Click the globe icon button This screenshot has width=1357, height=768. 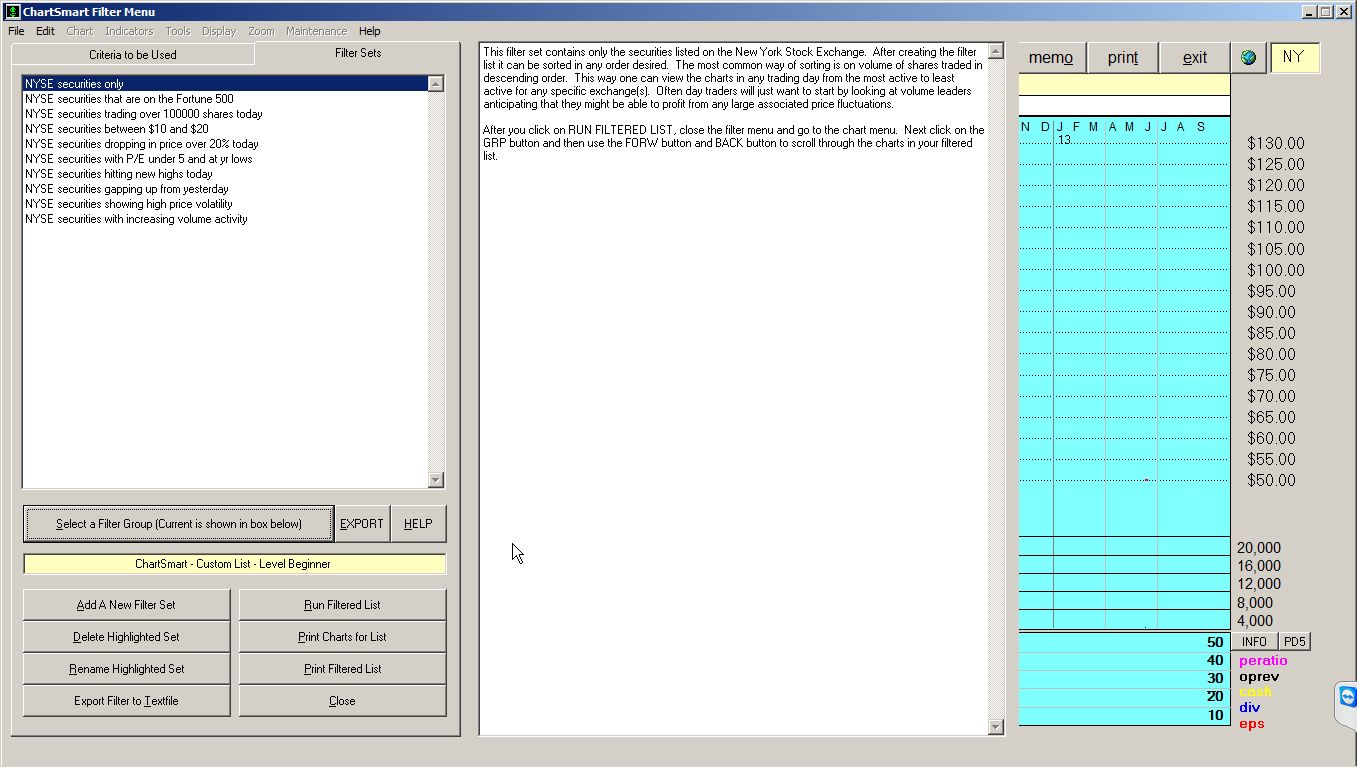coord(1248,58)
